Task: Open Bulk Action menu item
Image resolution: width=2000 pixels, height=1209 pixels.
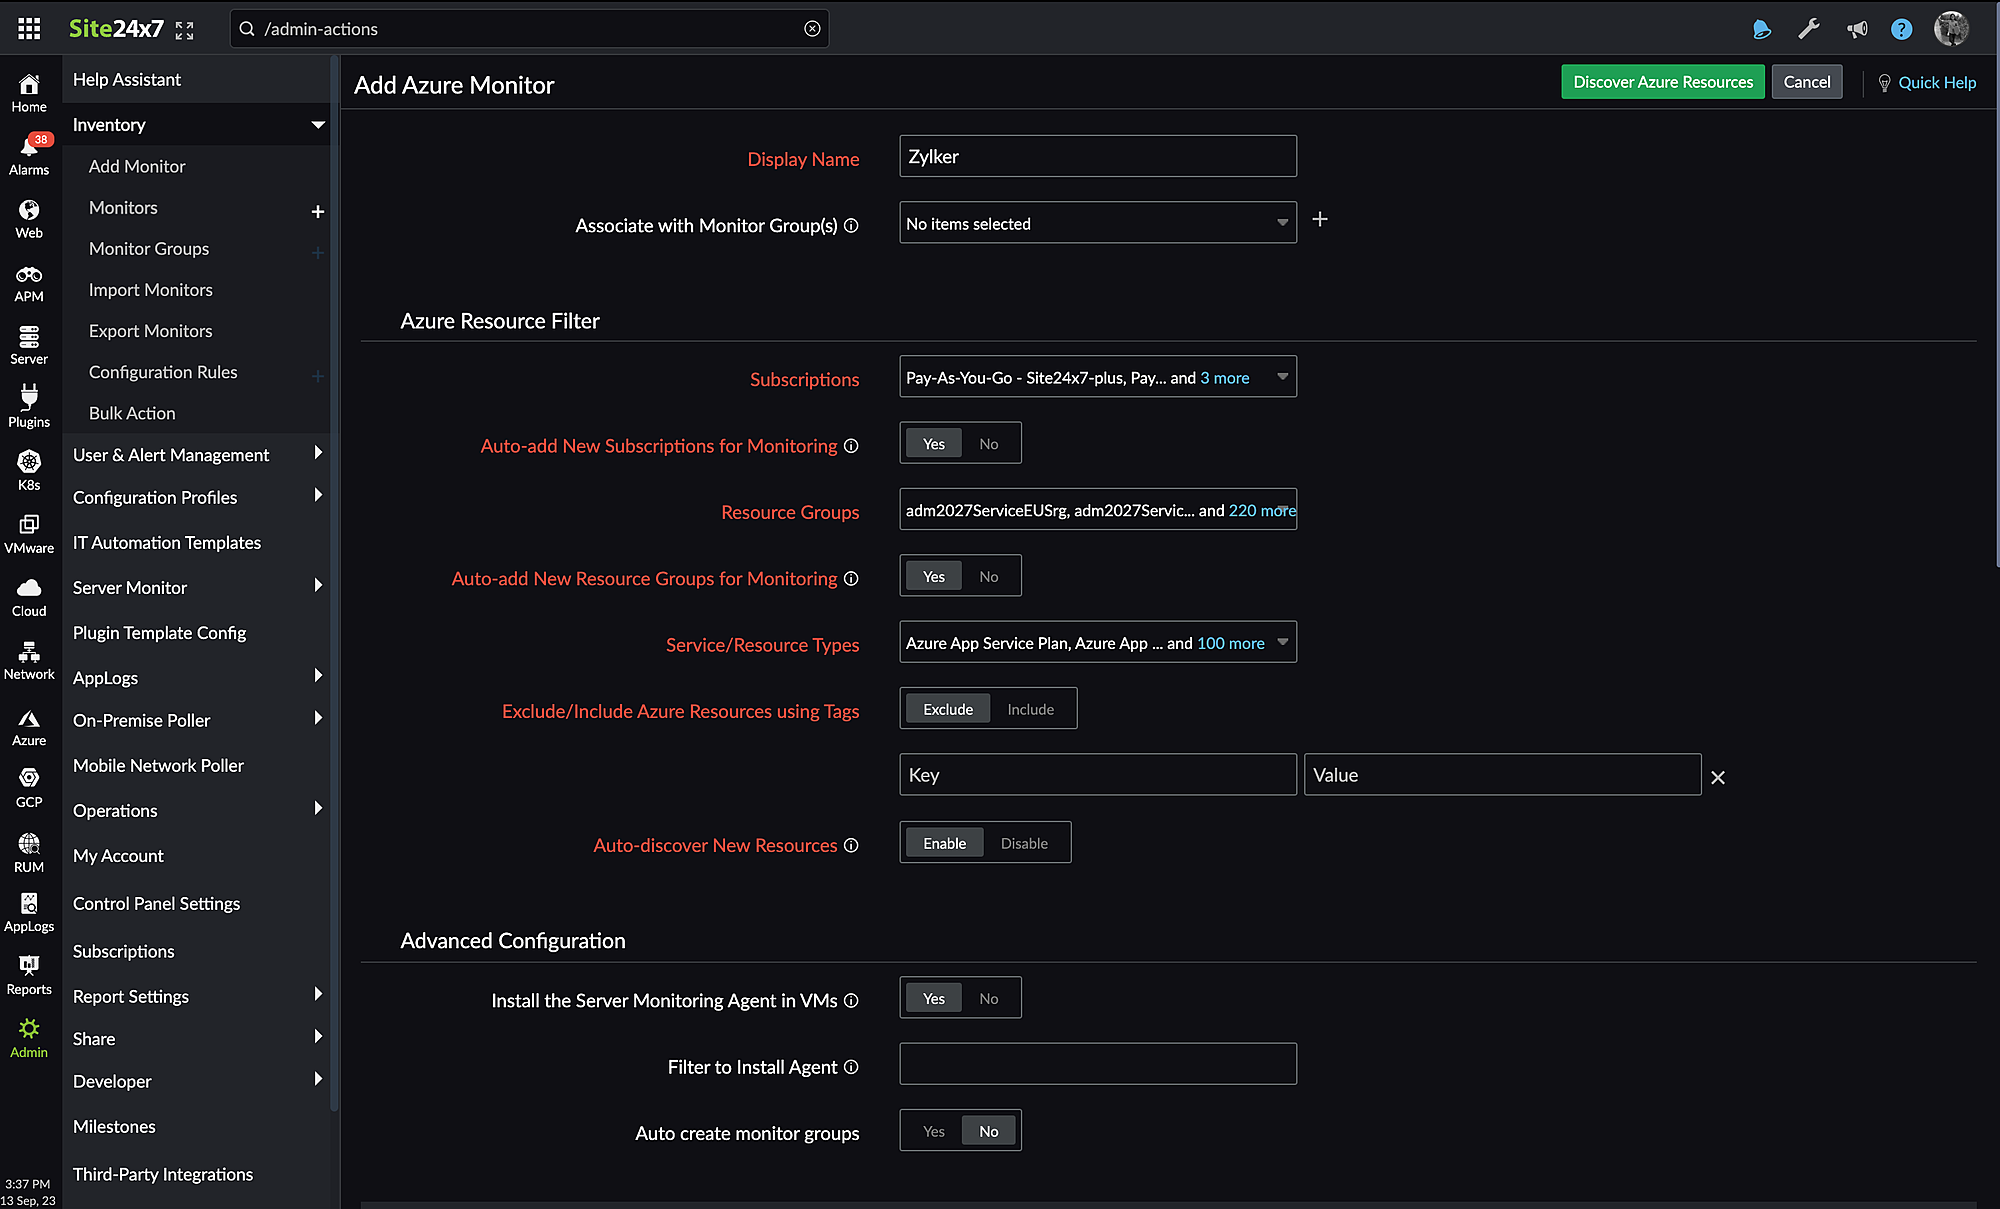Action: click(132, 413)
